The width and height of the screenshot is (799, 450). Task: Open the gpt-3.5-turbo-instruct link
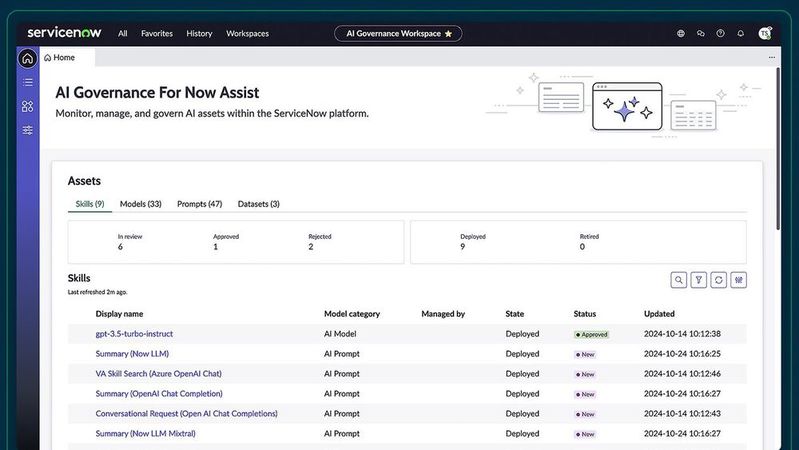click(x=134, y=334)
